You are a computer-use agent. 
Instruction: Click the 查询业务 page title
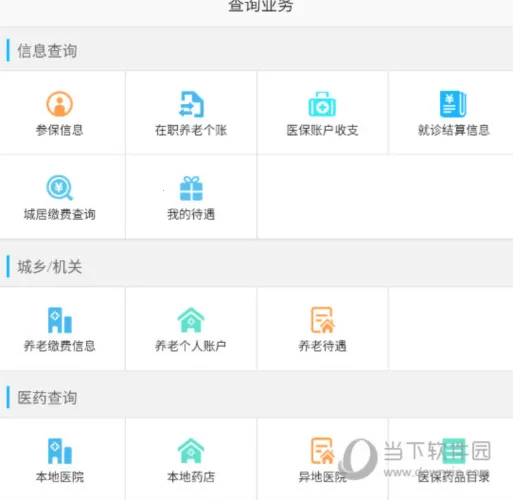coord(261,6)
